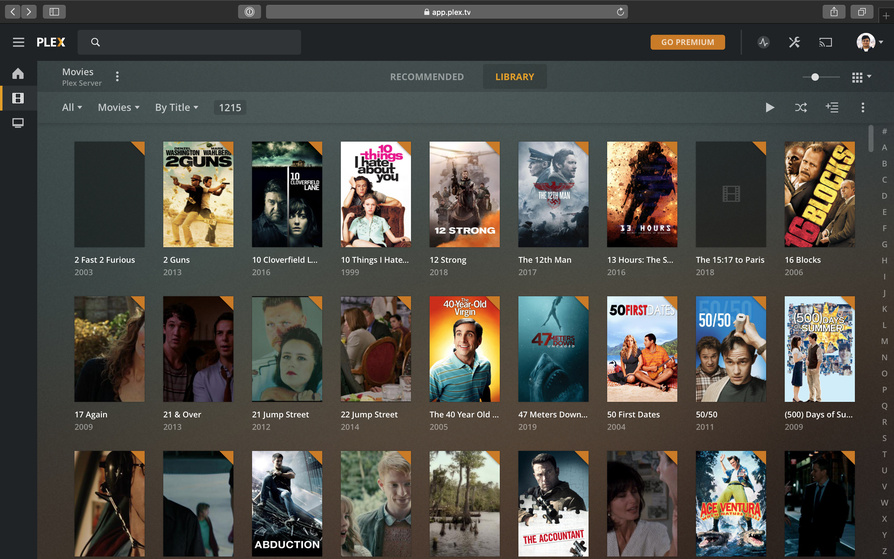Viewport: 894px width, 559px height.
Task: Adjust the poster size slider
Action: coord(821,77)
